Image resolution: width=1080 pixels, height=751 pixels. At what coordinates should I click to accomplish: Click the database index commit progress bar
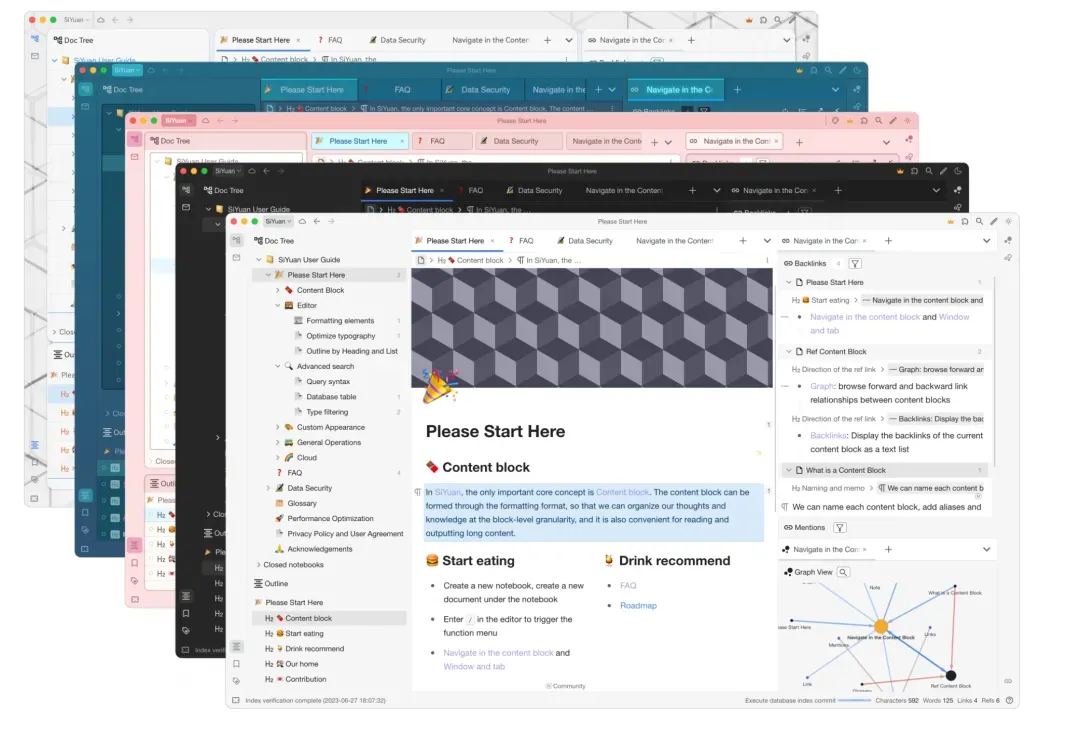[x=855, y=700]
